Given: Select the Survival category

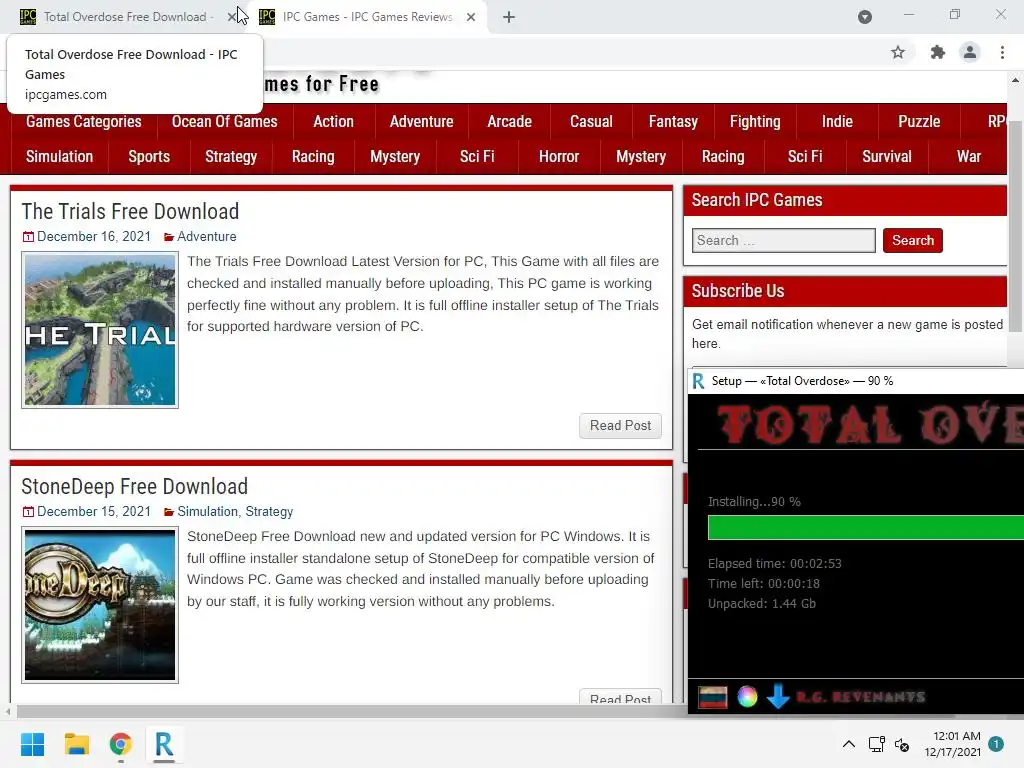Looking at the screenshot, I should pyautogui.click(x=887, y=157).
